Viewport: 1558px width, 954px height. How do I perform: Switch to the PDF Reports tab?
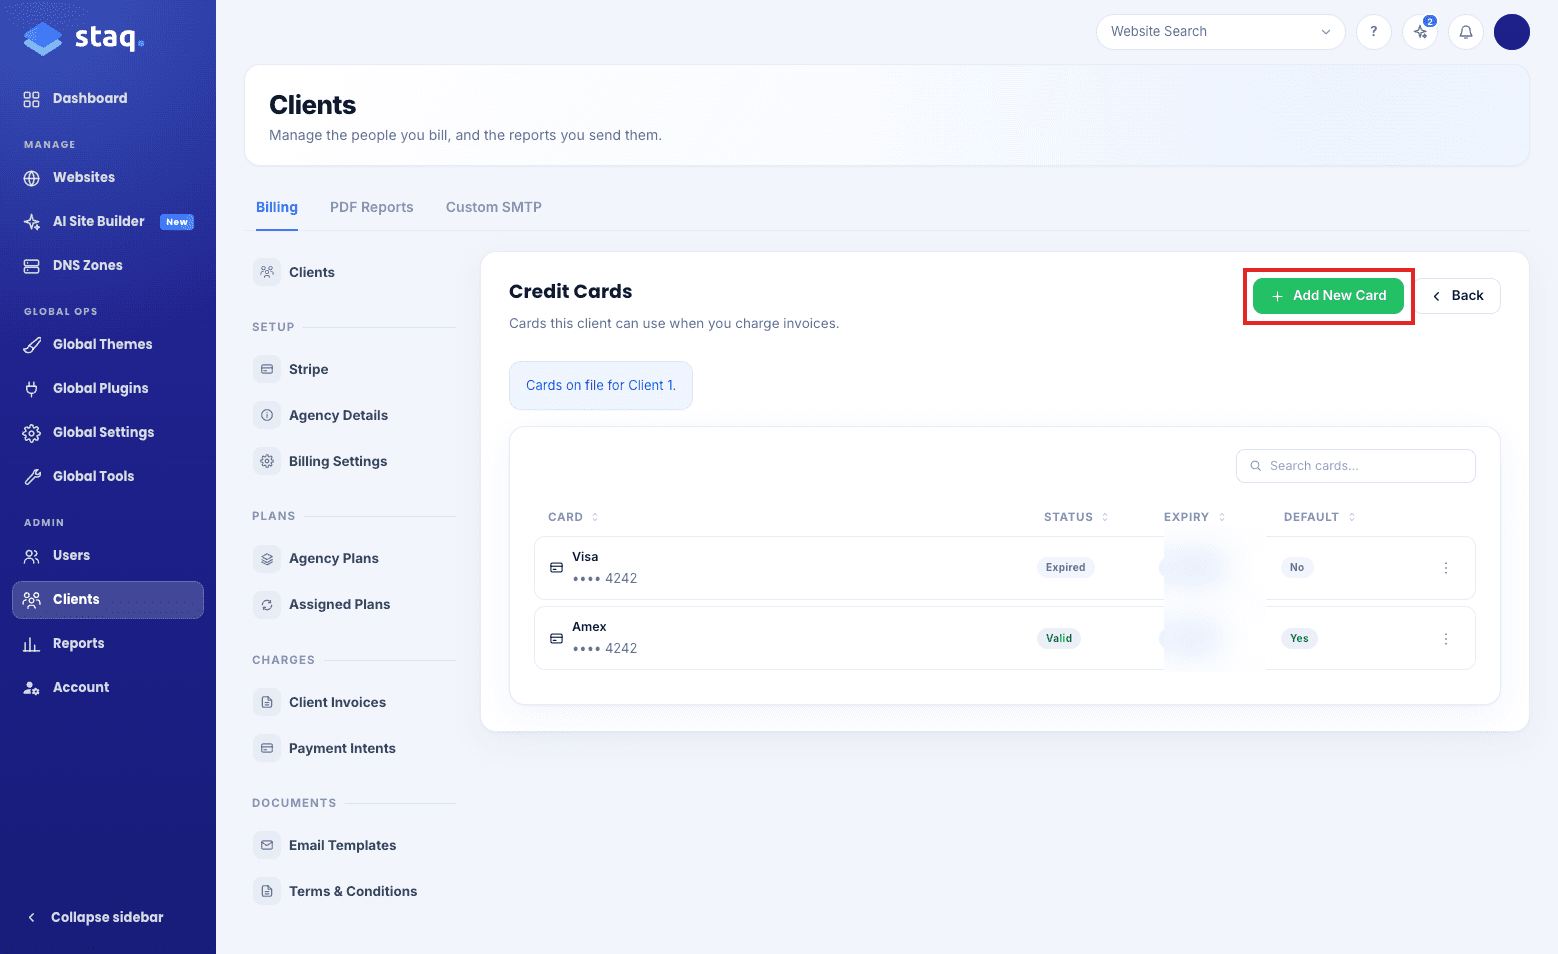(x=372, y=207)
